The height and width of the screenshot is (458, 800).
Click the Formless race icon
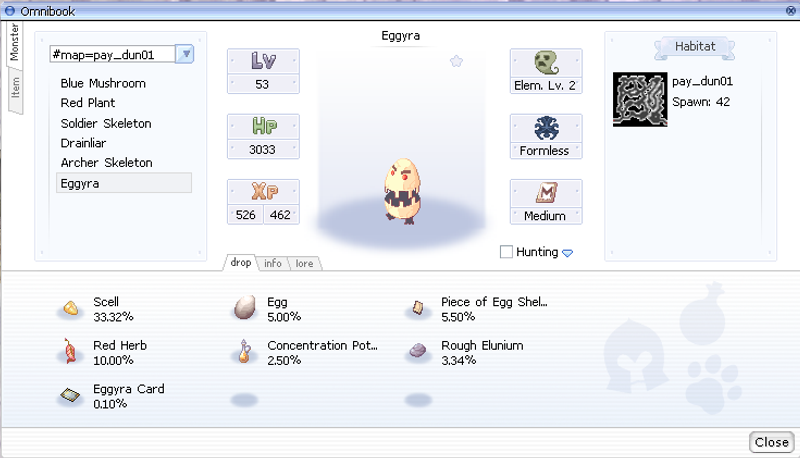[546, 128]
